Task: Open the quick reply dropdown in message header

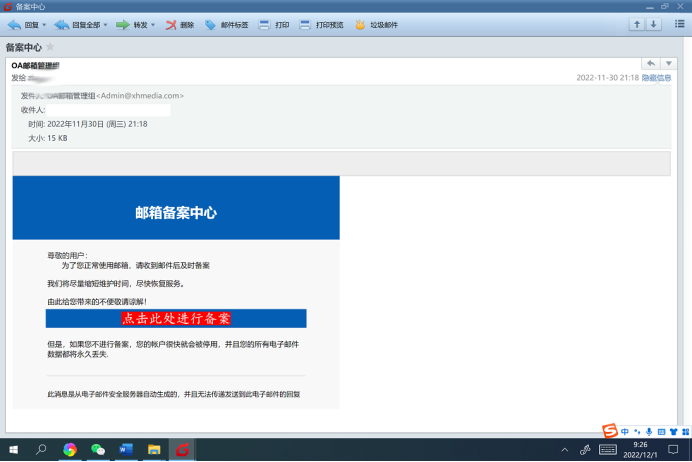Action: 669,64
